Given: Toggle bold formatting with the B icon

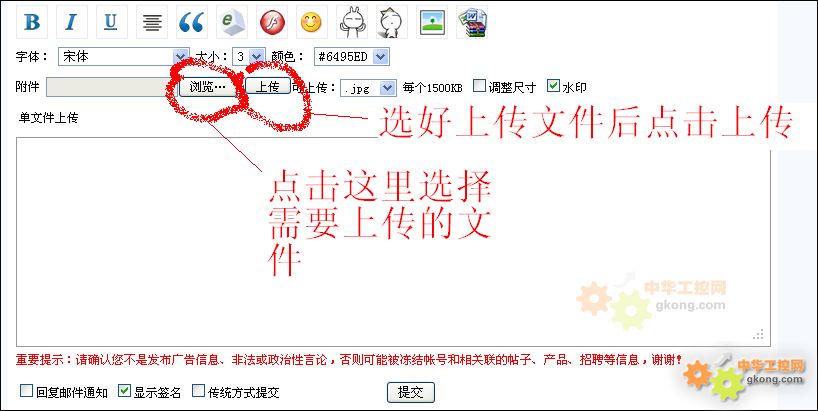Looking at the screenshot, I should tap(32, 22).
